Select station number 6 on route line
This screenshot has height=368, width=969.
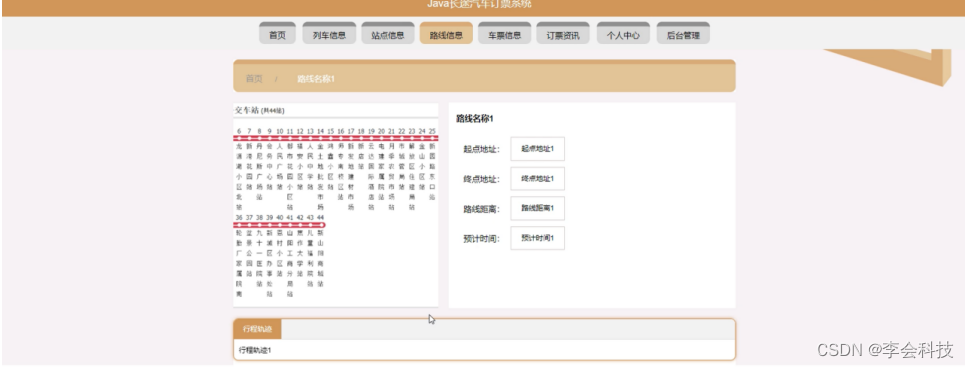239,131
